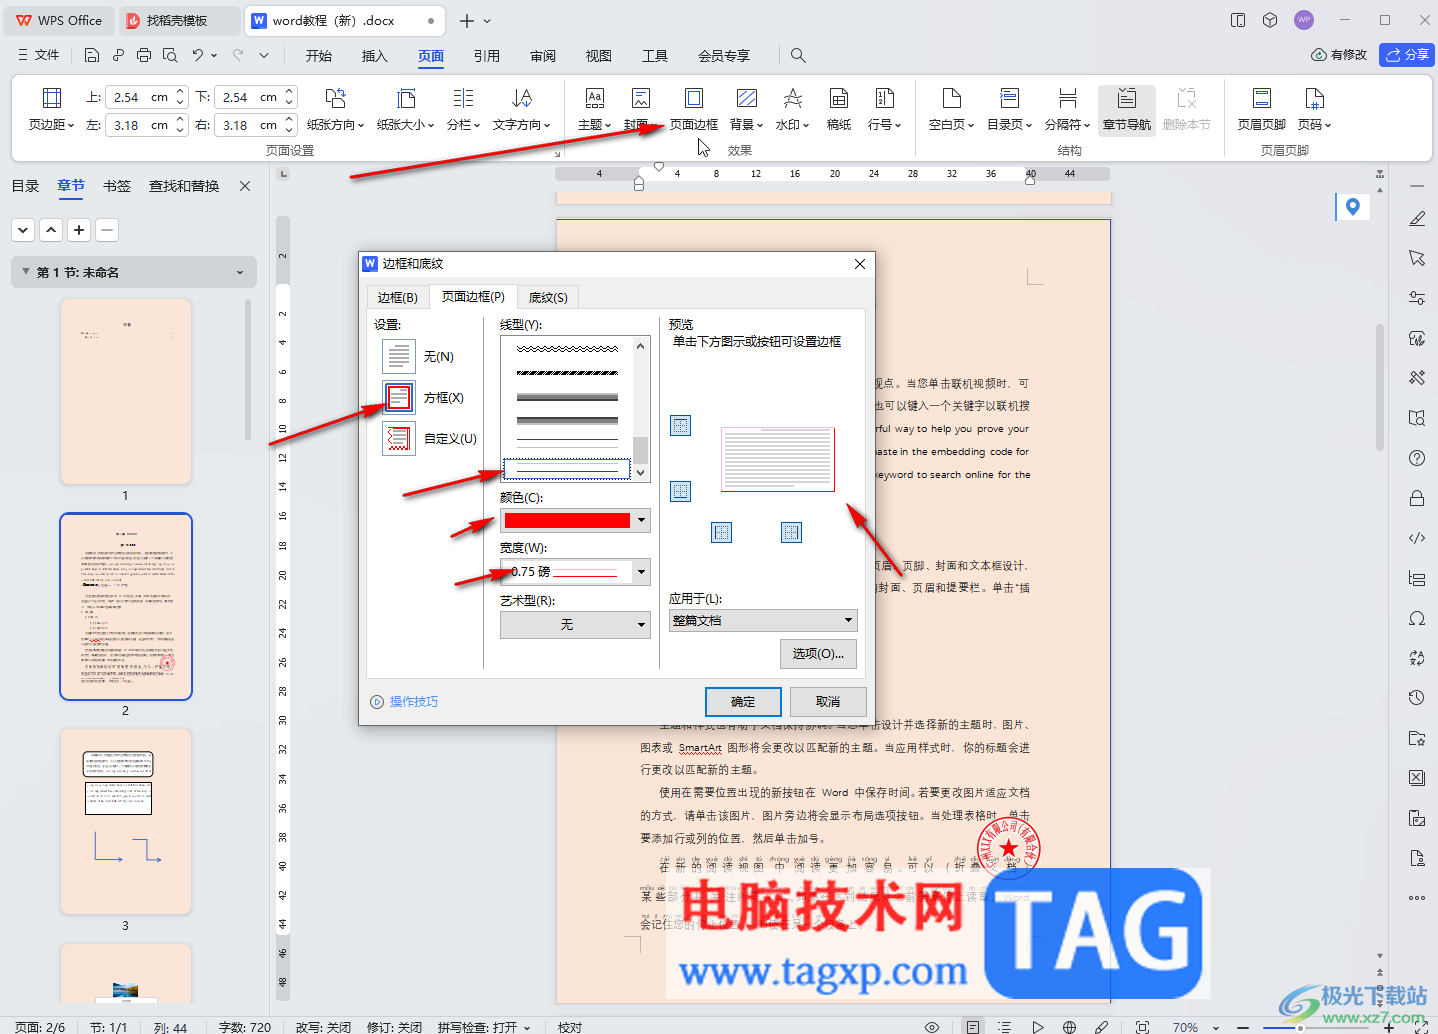Click the 选项(O)... options button
This screenshot has width=1438, height=1034.
tap(818, 653)
